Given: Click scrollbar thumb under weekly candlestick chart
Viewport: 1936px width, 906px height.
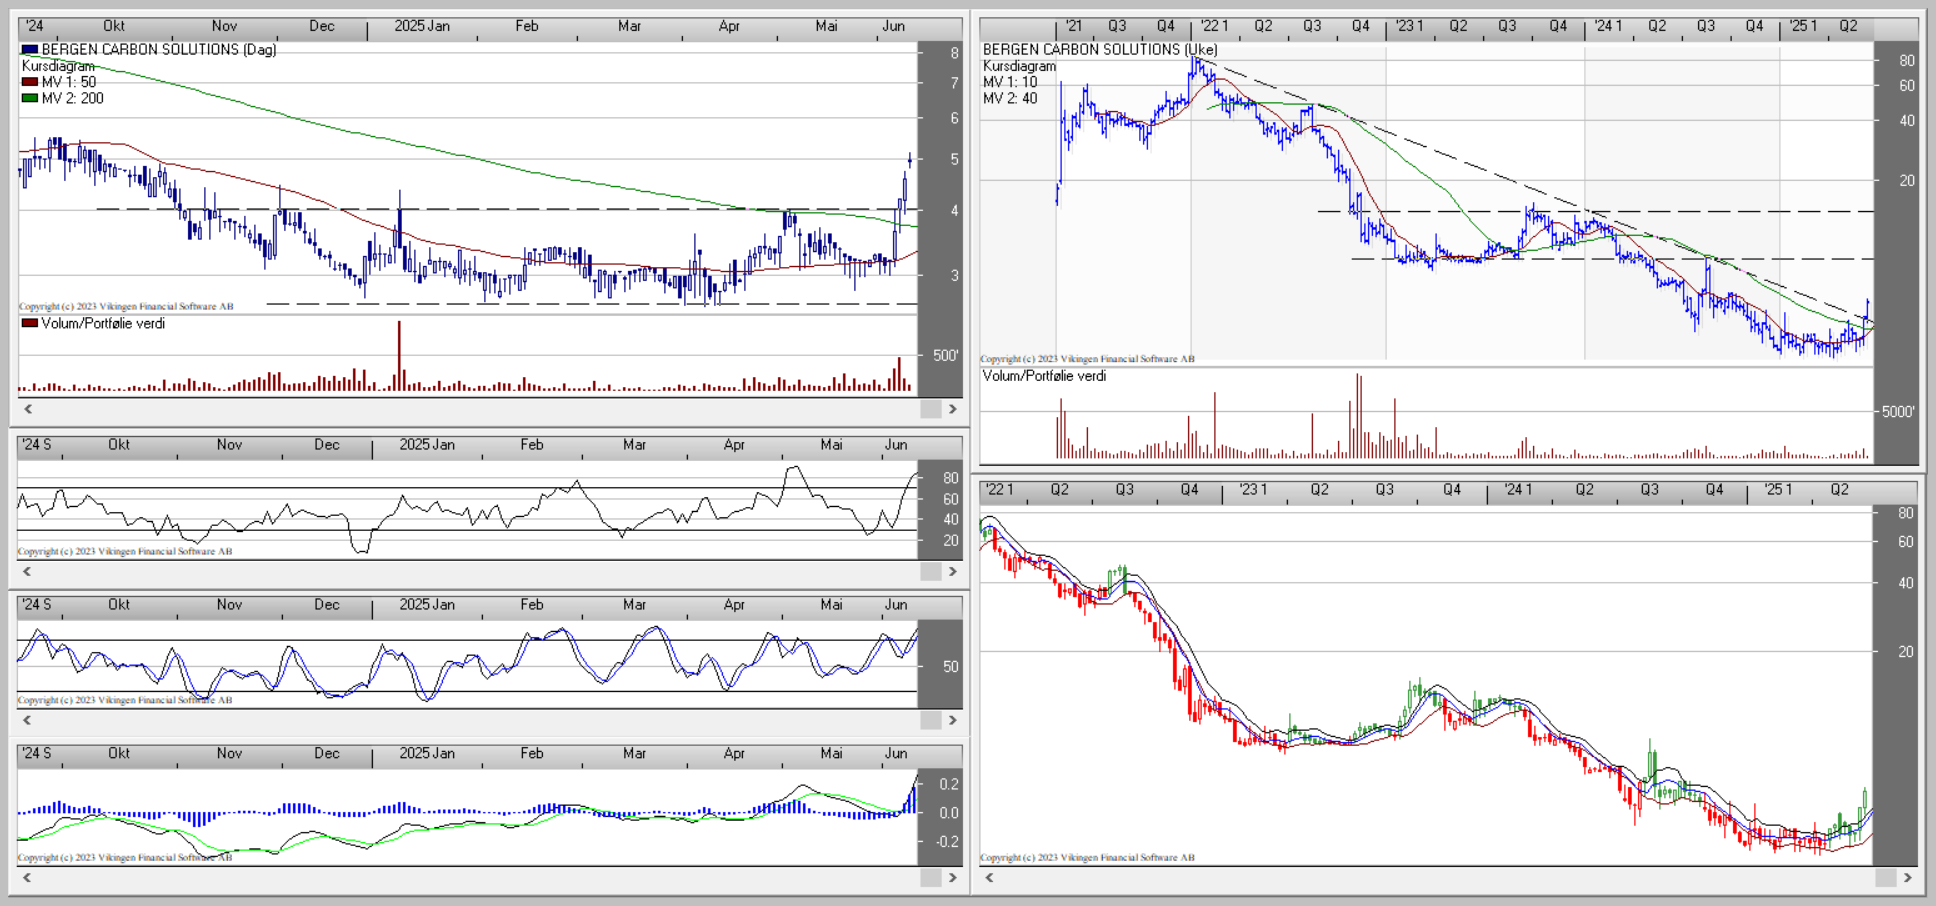Looking at the screenshot, I should pos(1886,877).
